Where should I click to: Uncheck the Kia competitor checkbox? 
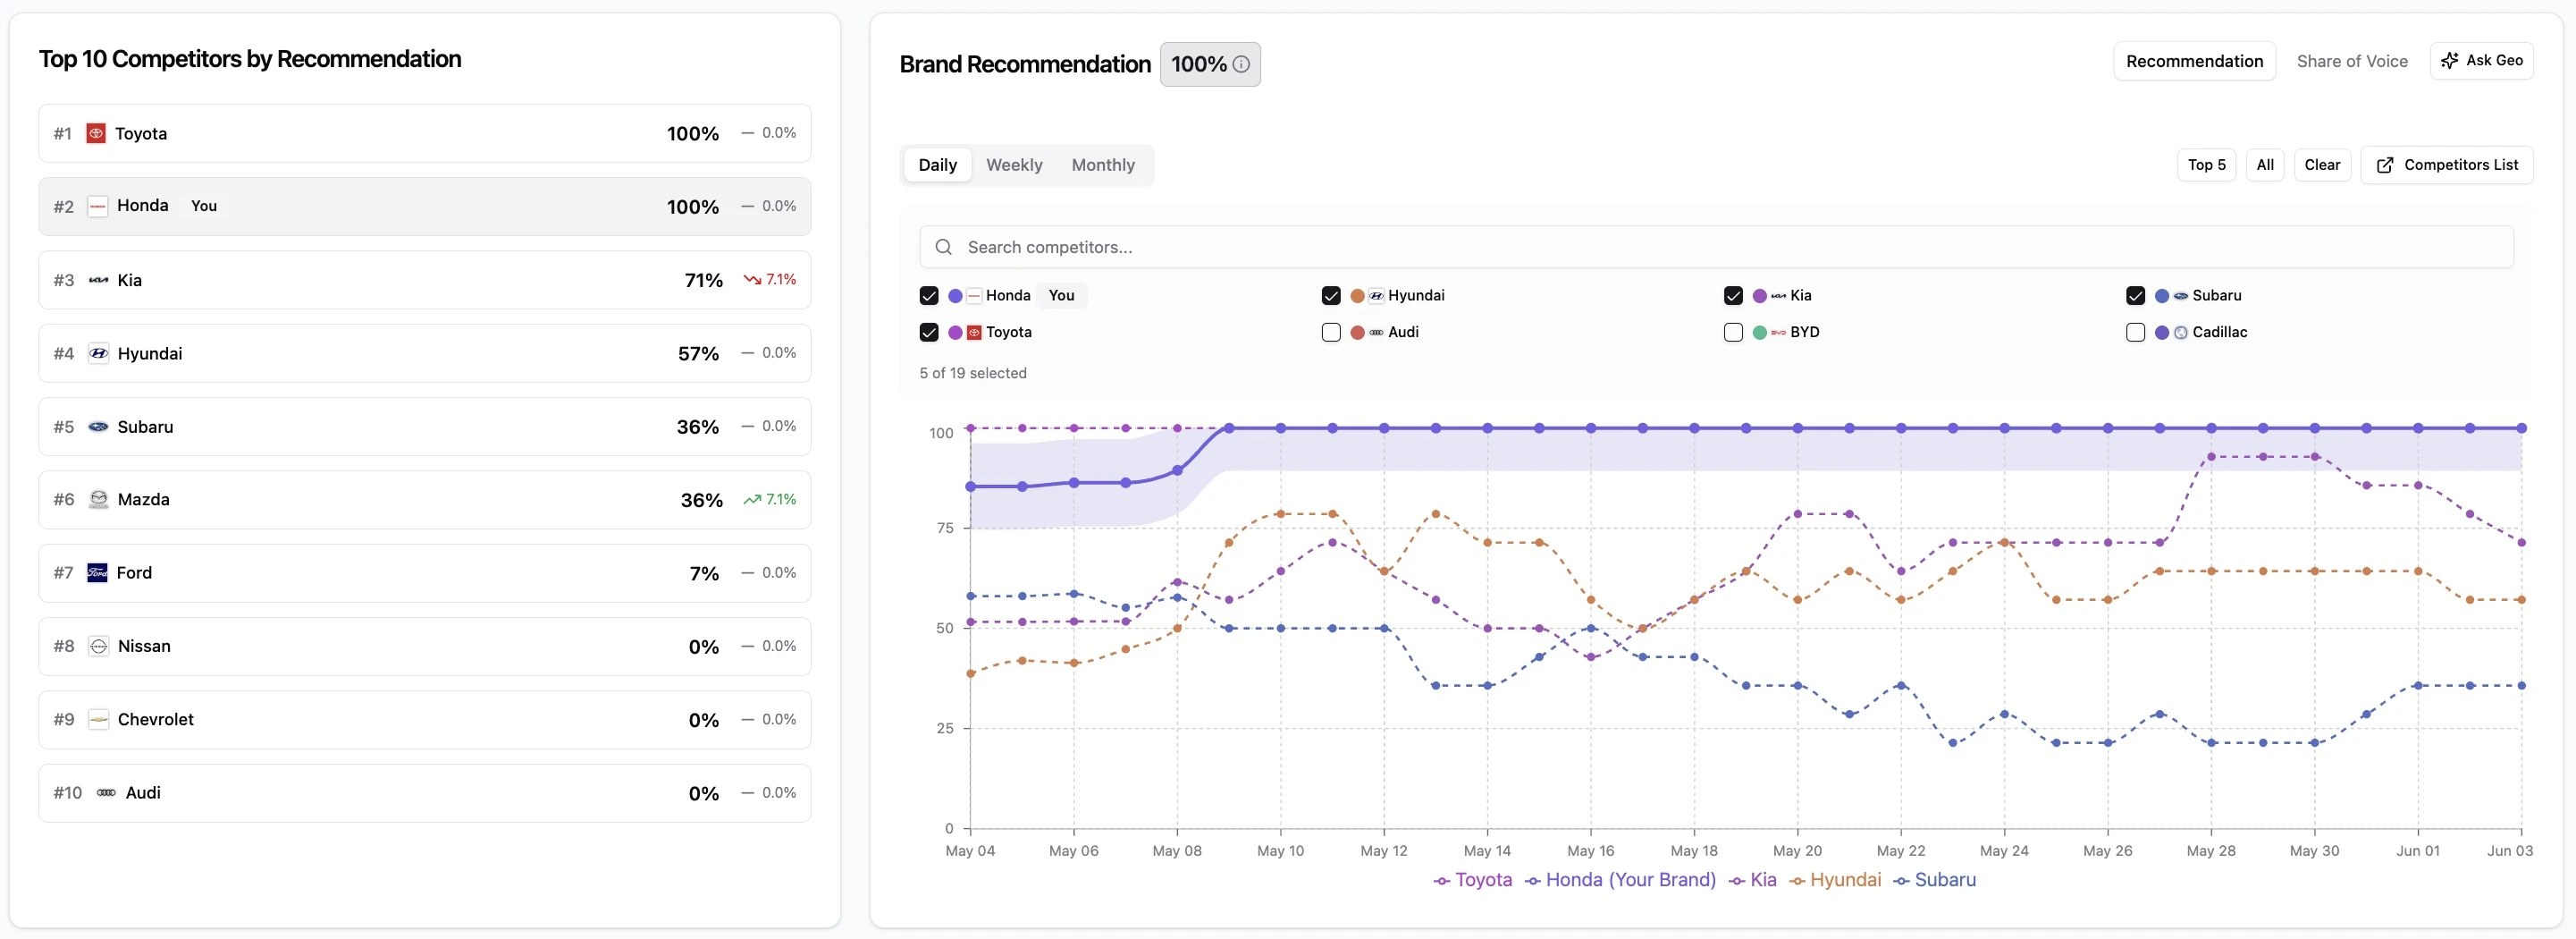(x=1733, y=296)
